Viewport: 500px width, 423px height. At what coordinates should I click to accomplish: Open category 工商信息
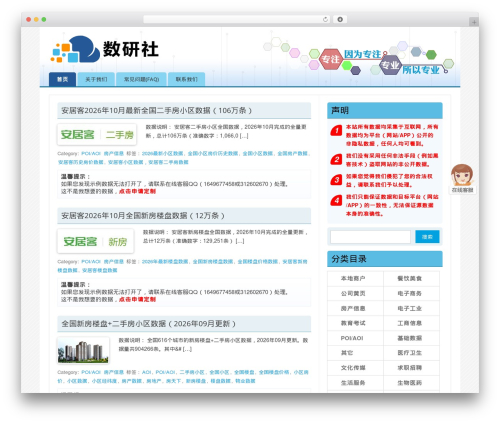[410, 323]
